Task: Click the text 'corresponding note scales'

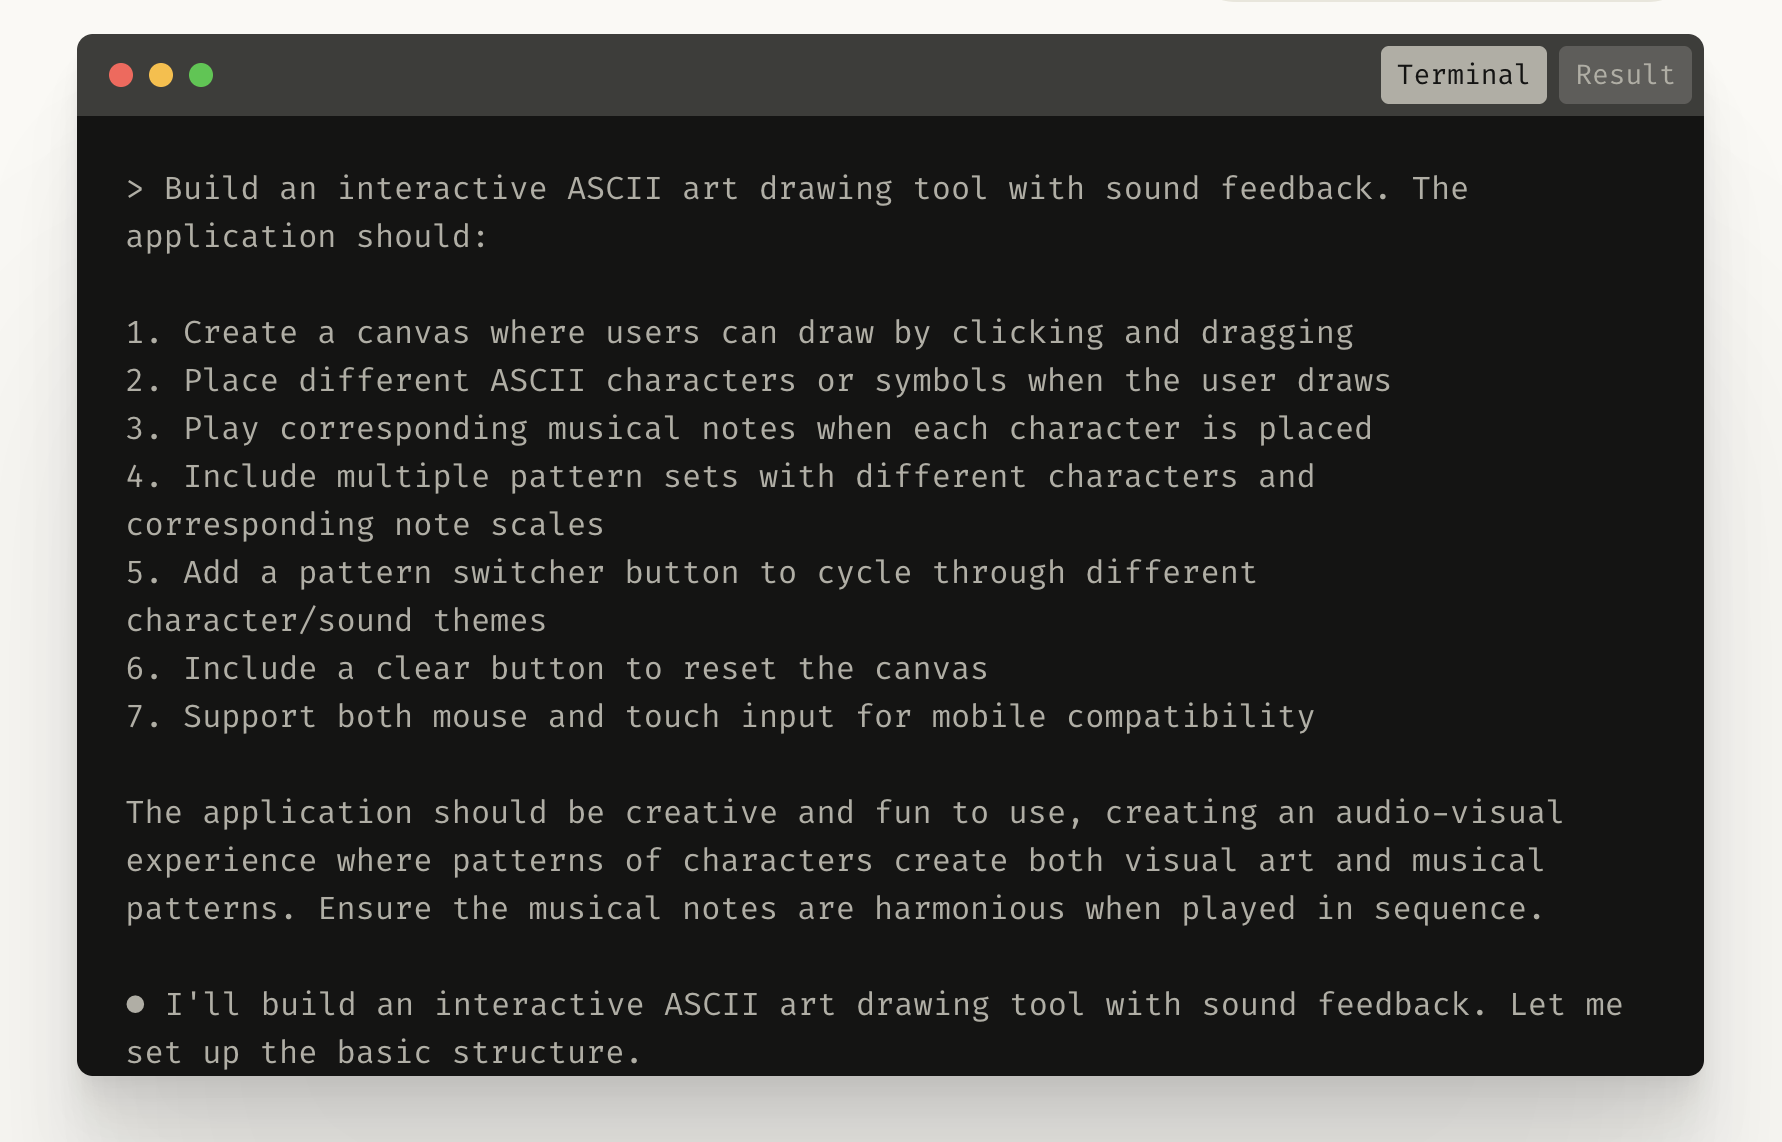Action: point(365,524)
